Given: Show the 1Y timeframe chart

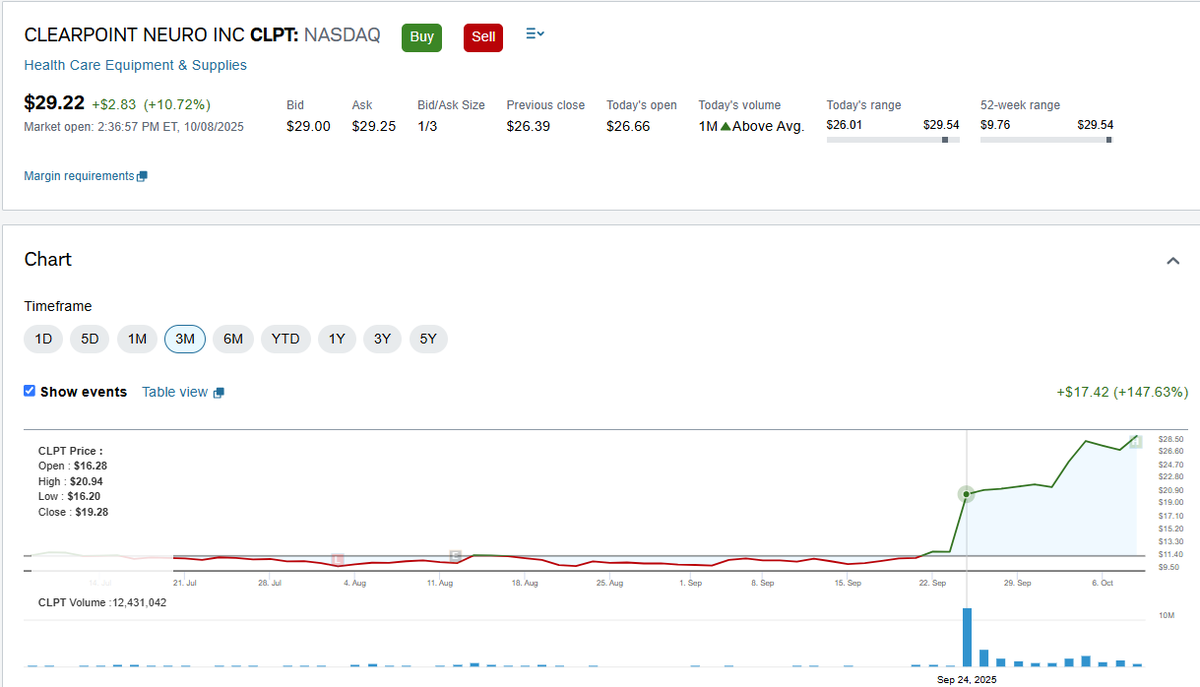Looking at the screenshot, I should click(337, 339).
